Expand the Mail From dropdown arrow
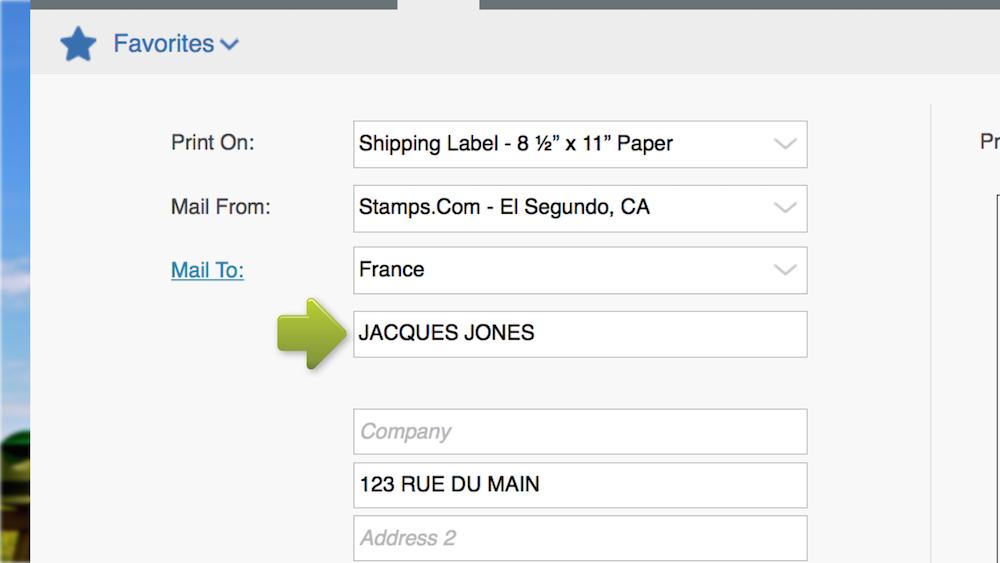Screen dimensions: 1000x563 (x=785, y=208)
